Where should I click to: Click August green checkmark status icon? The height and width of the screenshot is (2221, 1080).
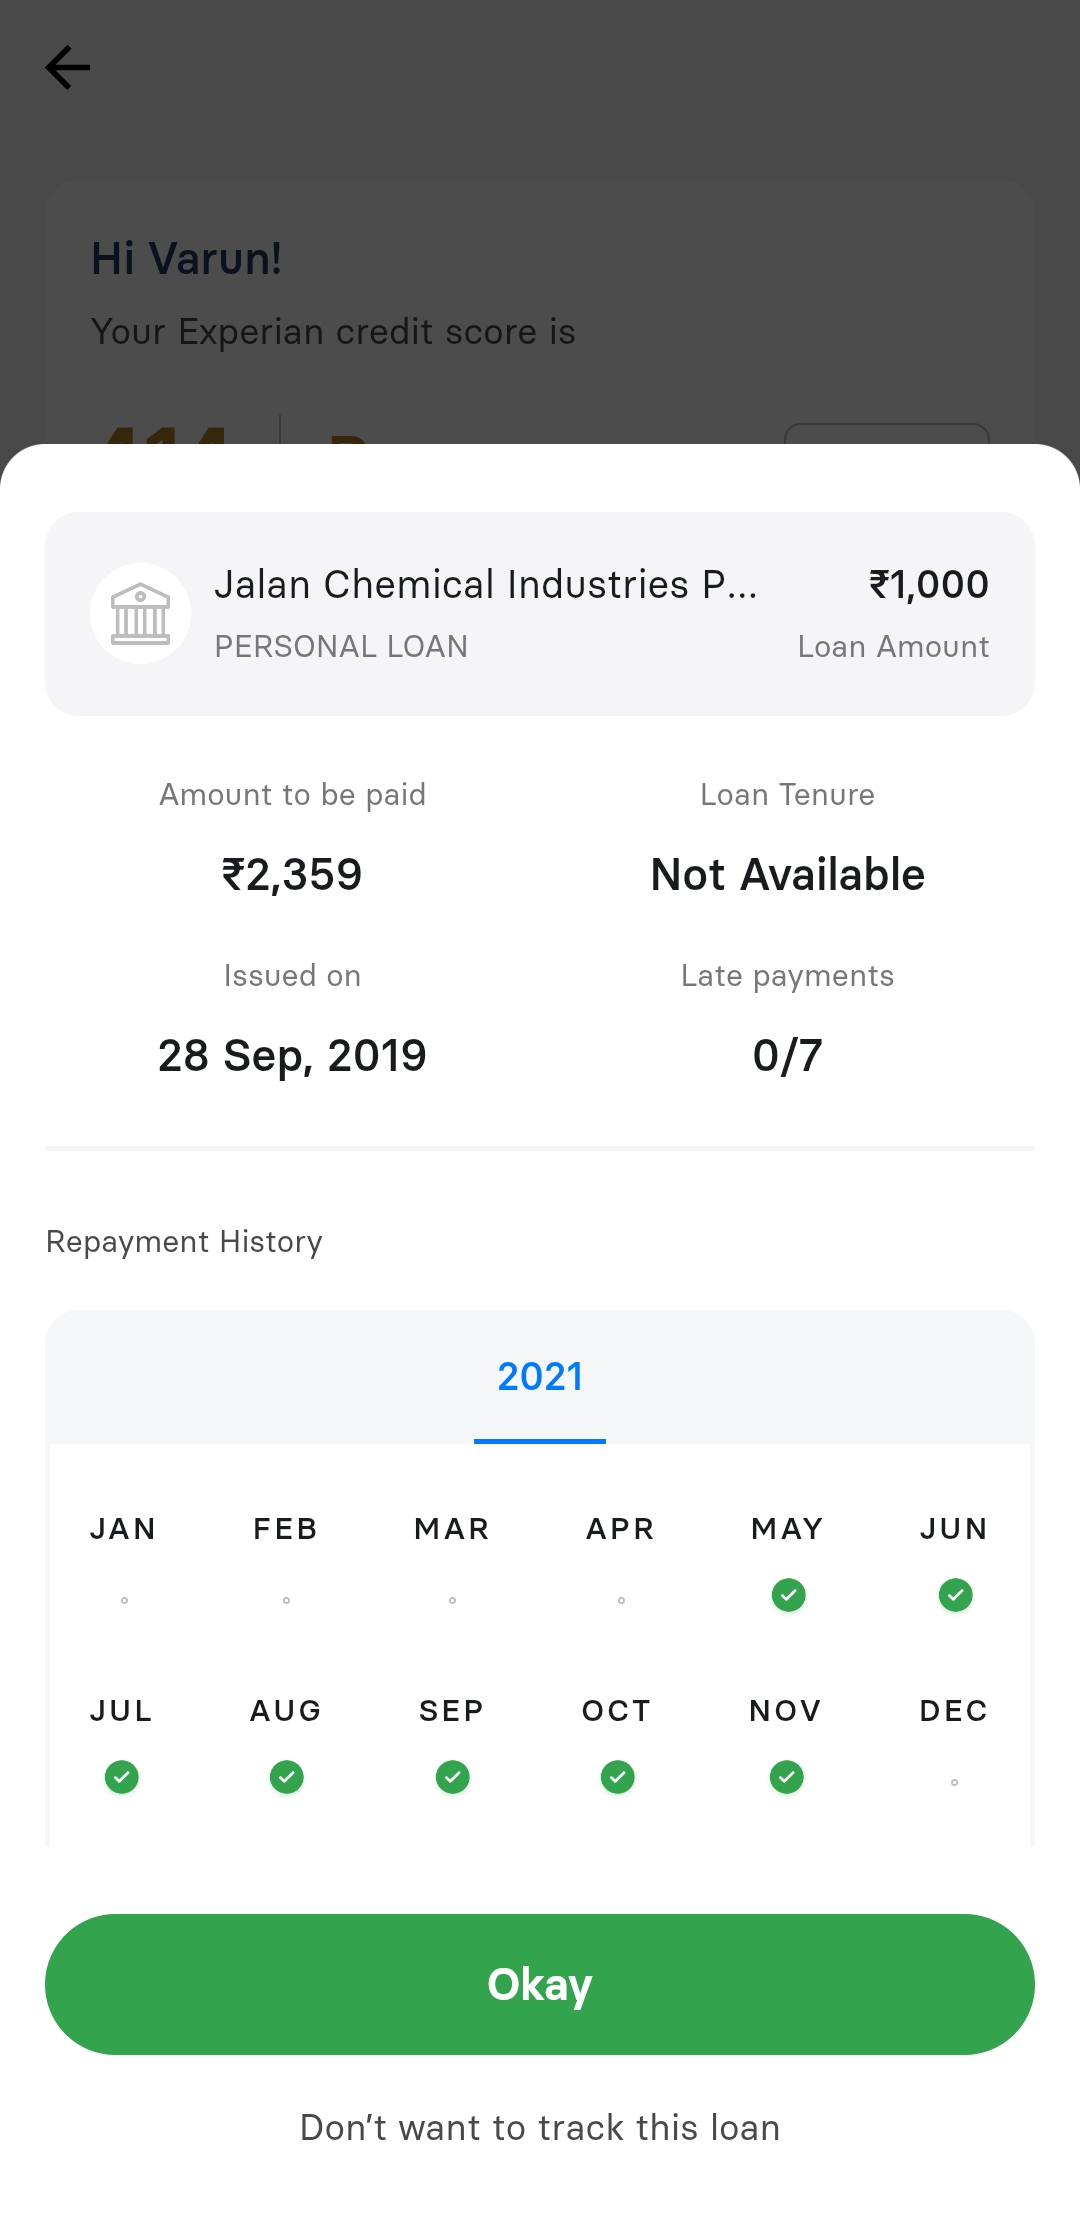(287, 1777)
